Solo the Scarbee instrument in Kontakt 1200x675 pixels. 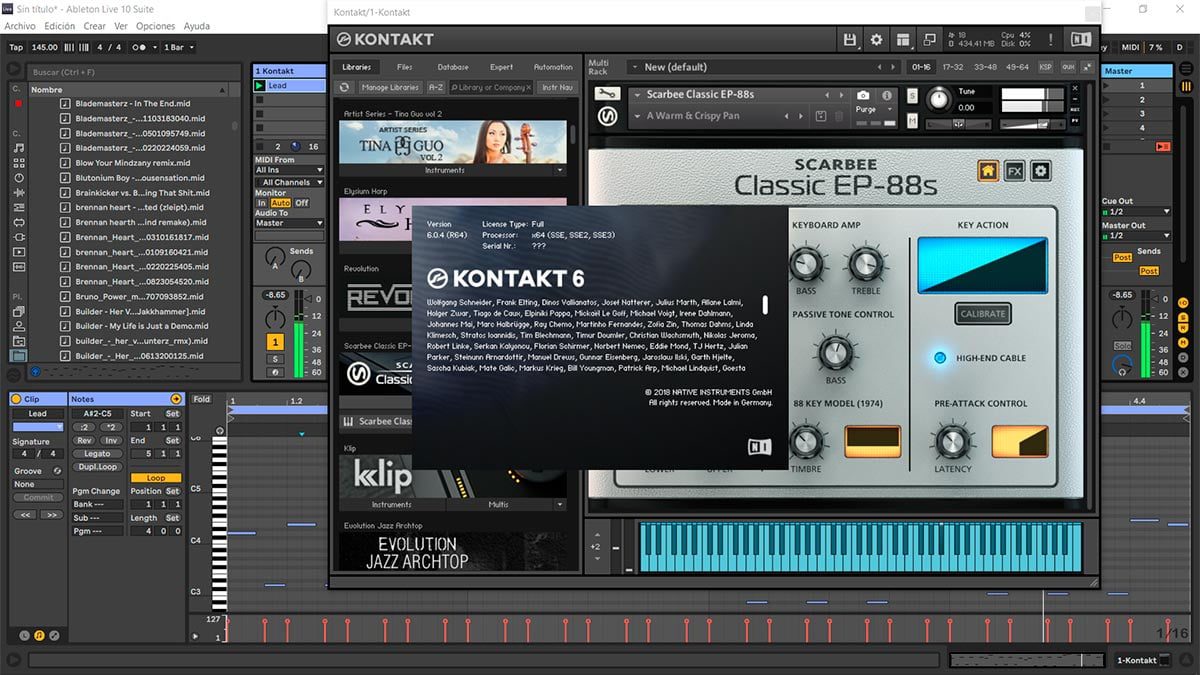point(912,95)
